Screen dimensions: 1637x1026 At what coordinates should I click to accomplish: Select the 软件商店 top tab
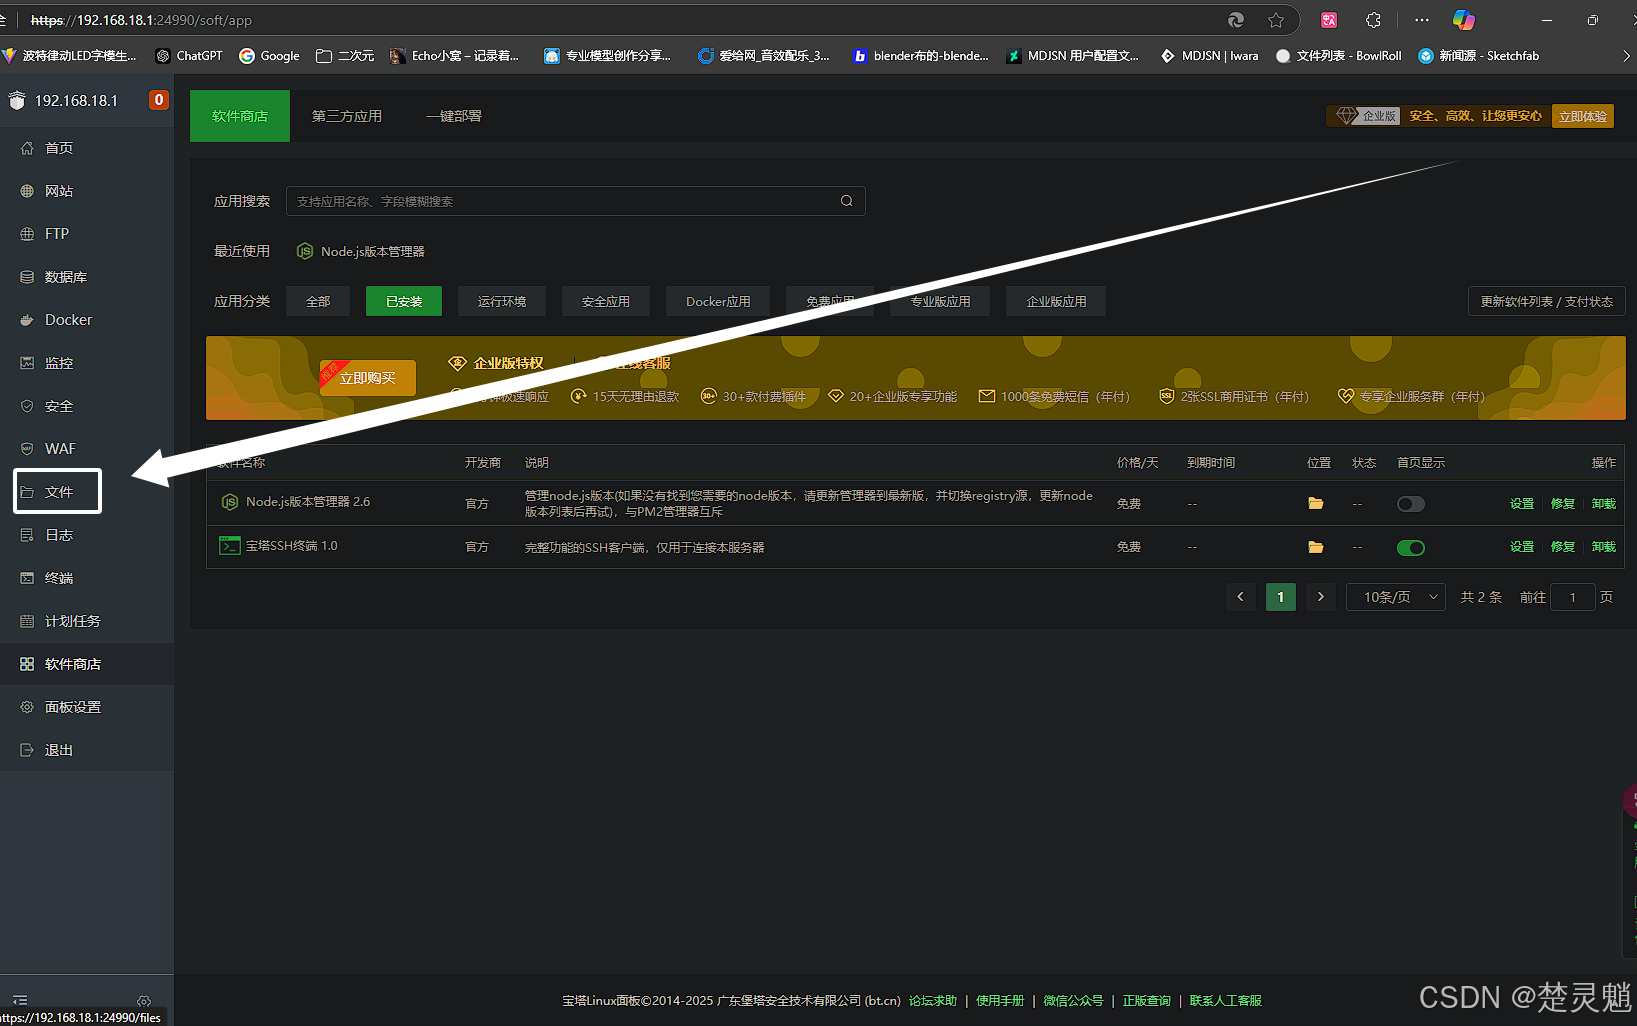click(240, 116)
